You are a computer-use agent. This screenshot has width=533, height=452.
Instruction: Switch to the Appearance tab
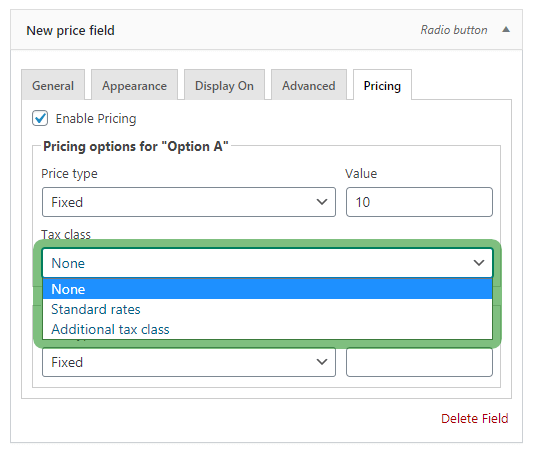(134, 85)
